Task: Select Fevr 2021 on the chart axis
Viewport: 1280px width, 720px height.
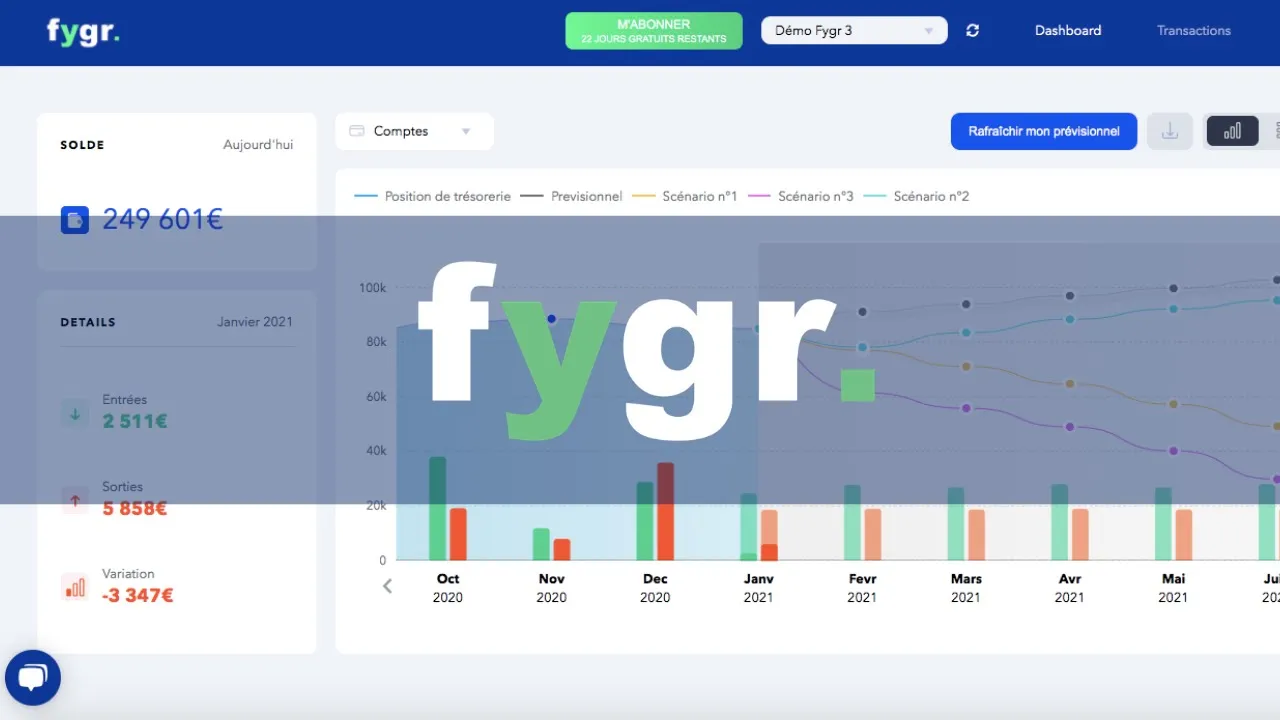Action: (862, 588)
